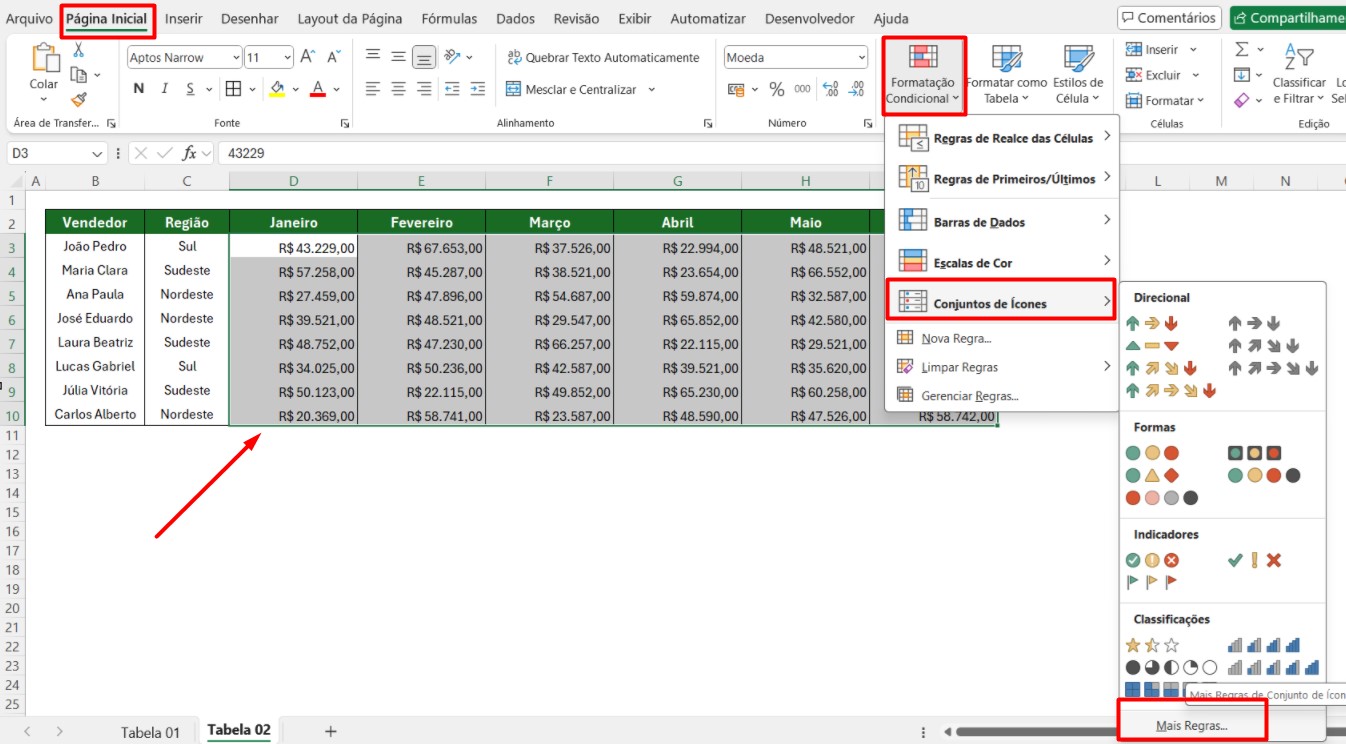Image resolution: width=1346 pixels, height=744 pixels.
Task: Click the borders icon
Action: pos(233,89)
